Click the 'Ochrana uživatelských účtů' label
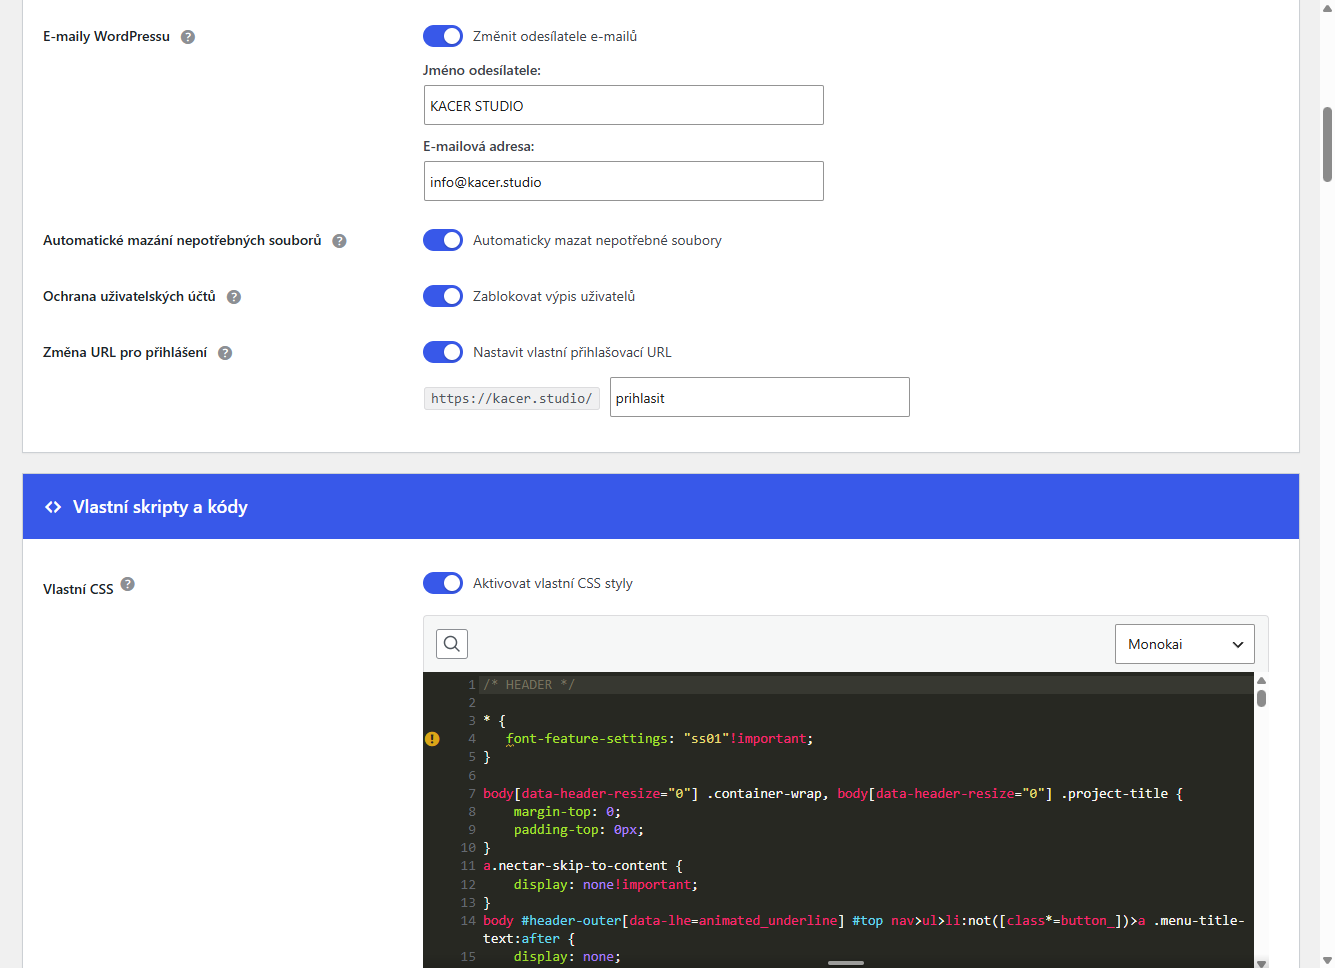 pyautogui.click(x=129, y=296)
